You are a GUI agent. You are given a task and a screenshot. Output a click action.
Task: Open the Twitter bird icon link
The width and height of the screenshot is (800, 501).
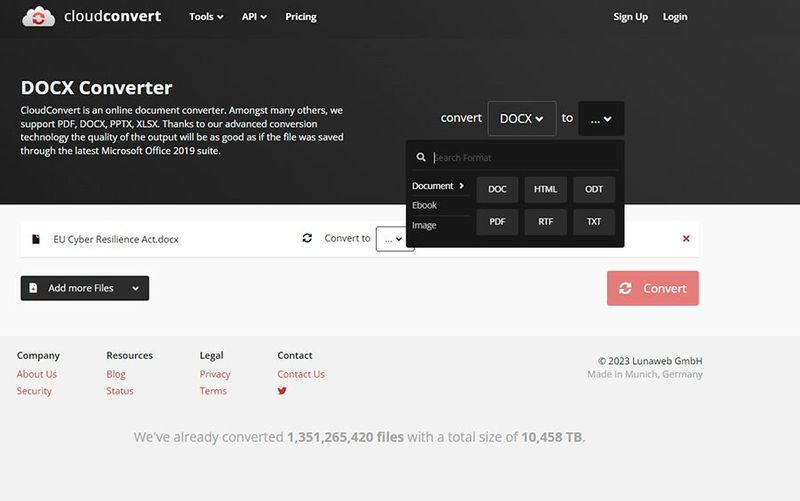coord(282,391)
